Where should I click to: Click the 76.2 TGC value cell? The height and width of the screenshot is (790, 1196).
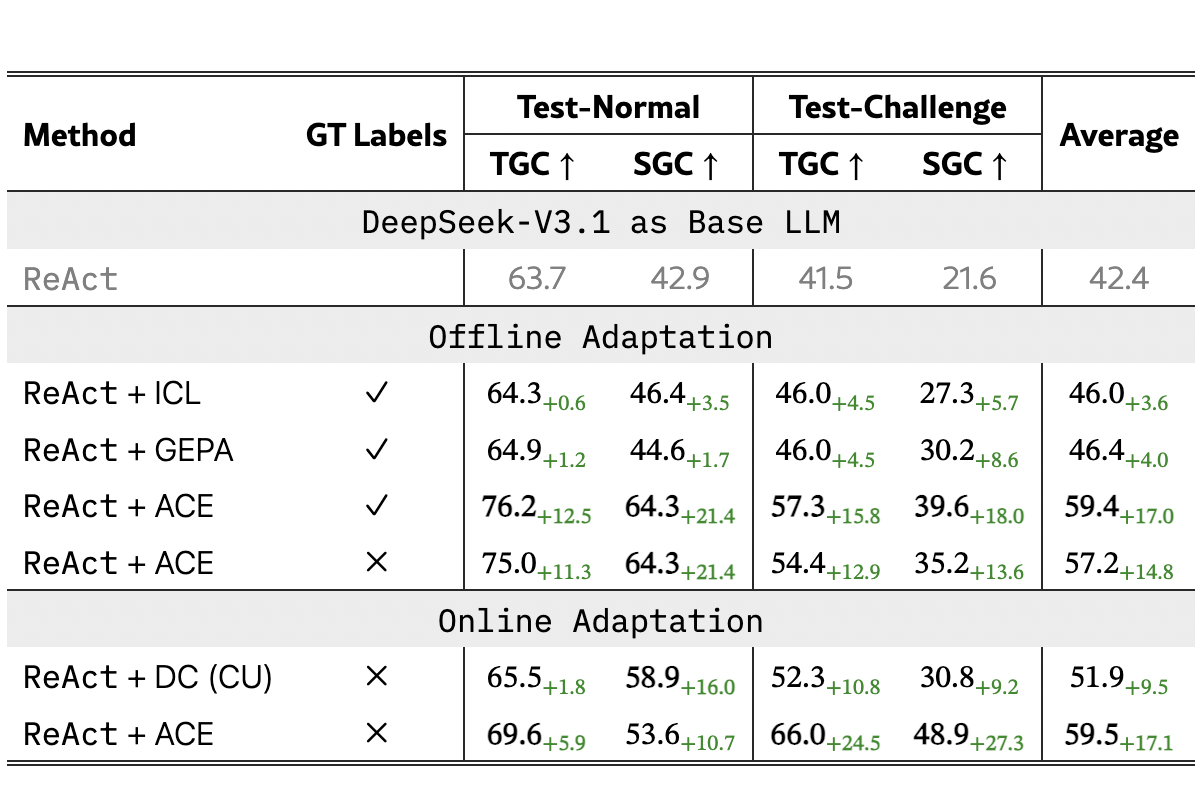tap(512, 506)
